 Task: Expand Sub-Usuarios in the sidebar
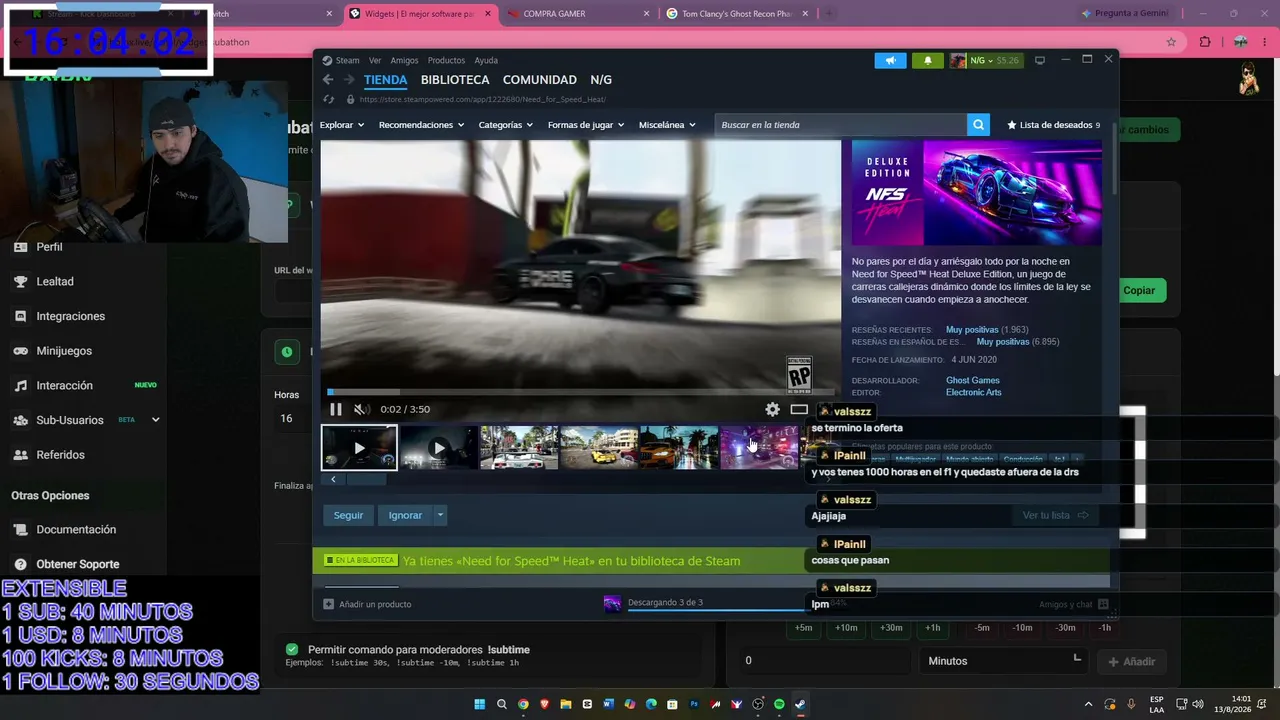[x=155, y=420]
